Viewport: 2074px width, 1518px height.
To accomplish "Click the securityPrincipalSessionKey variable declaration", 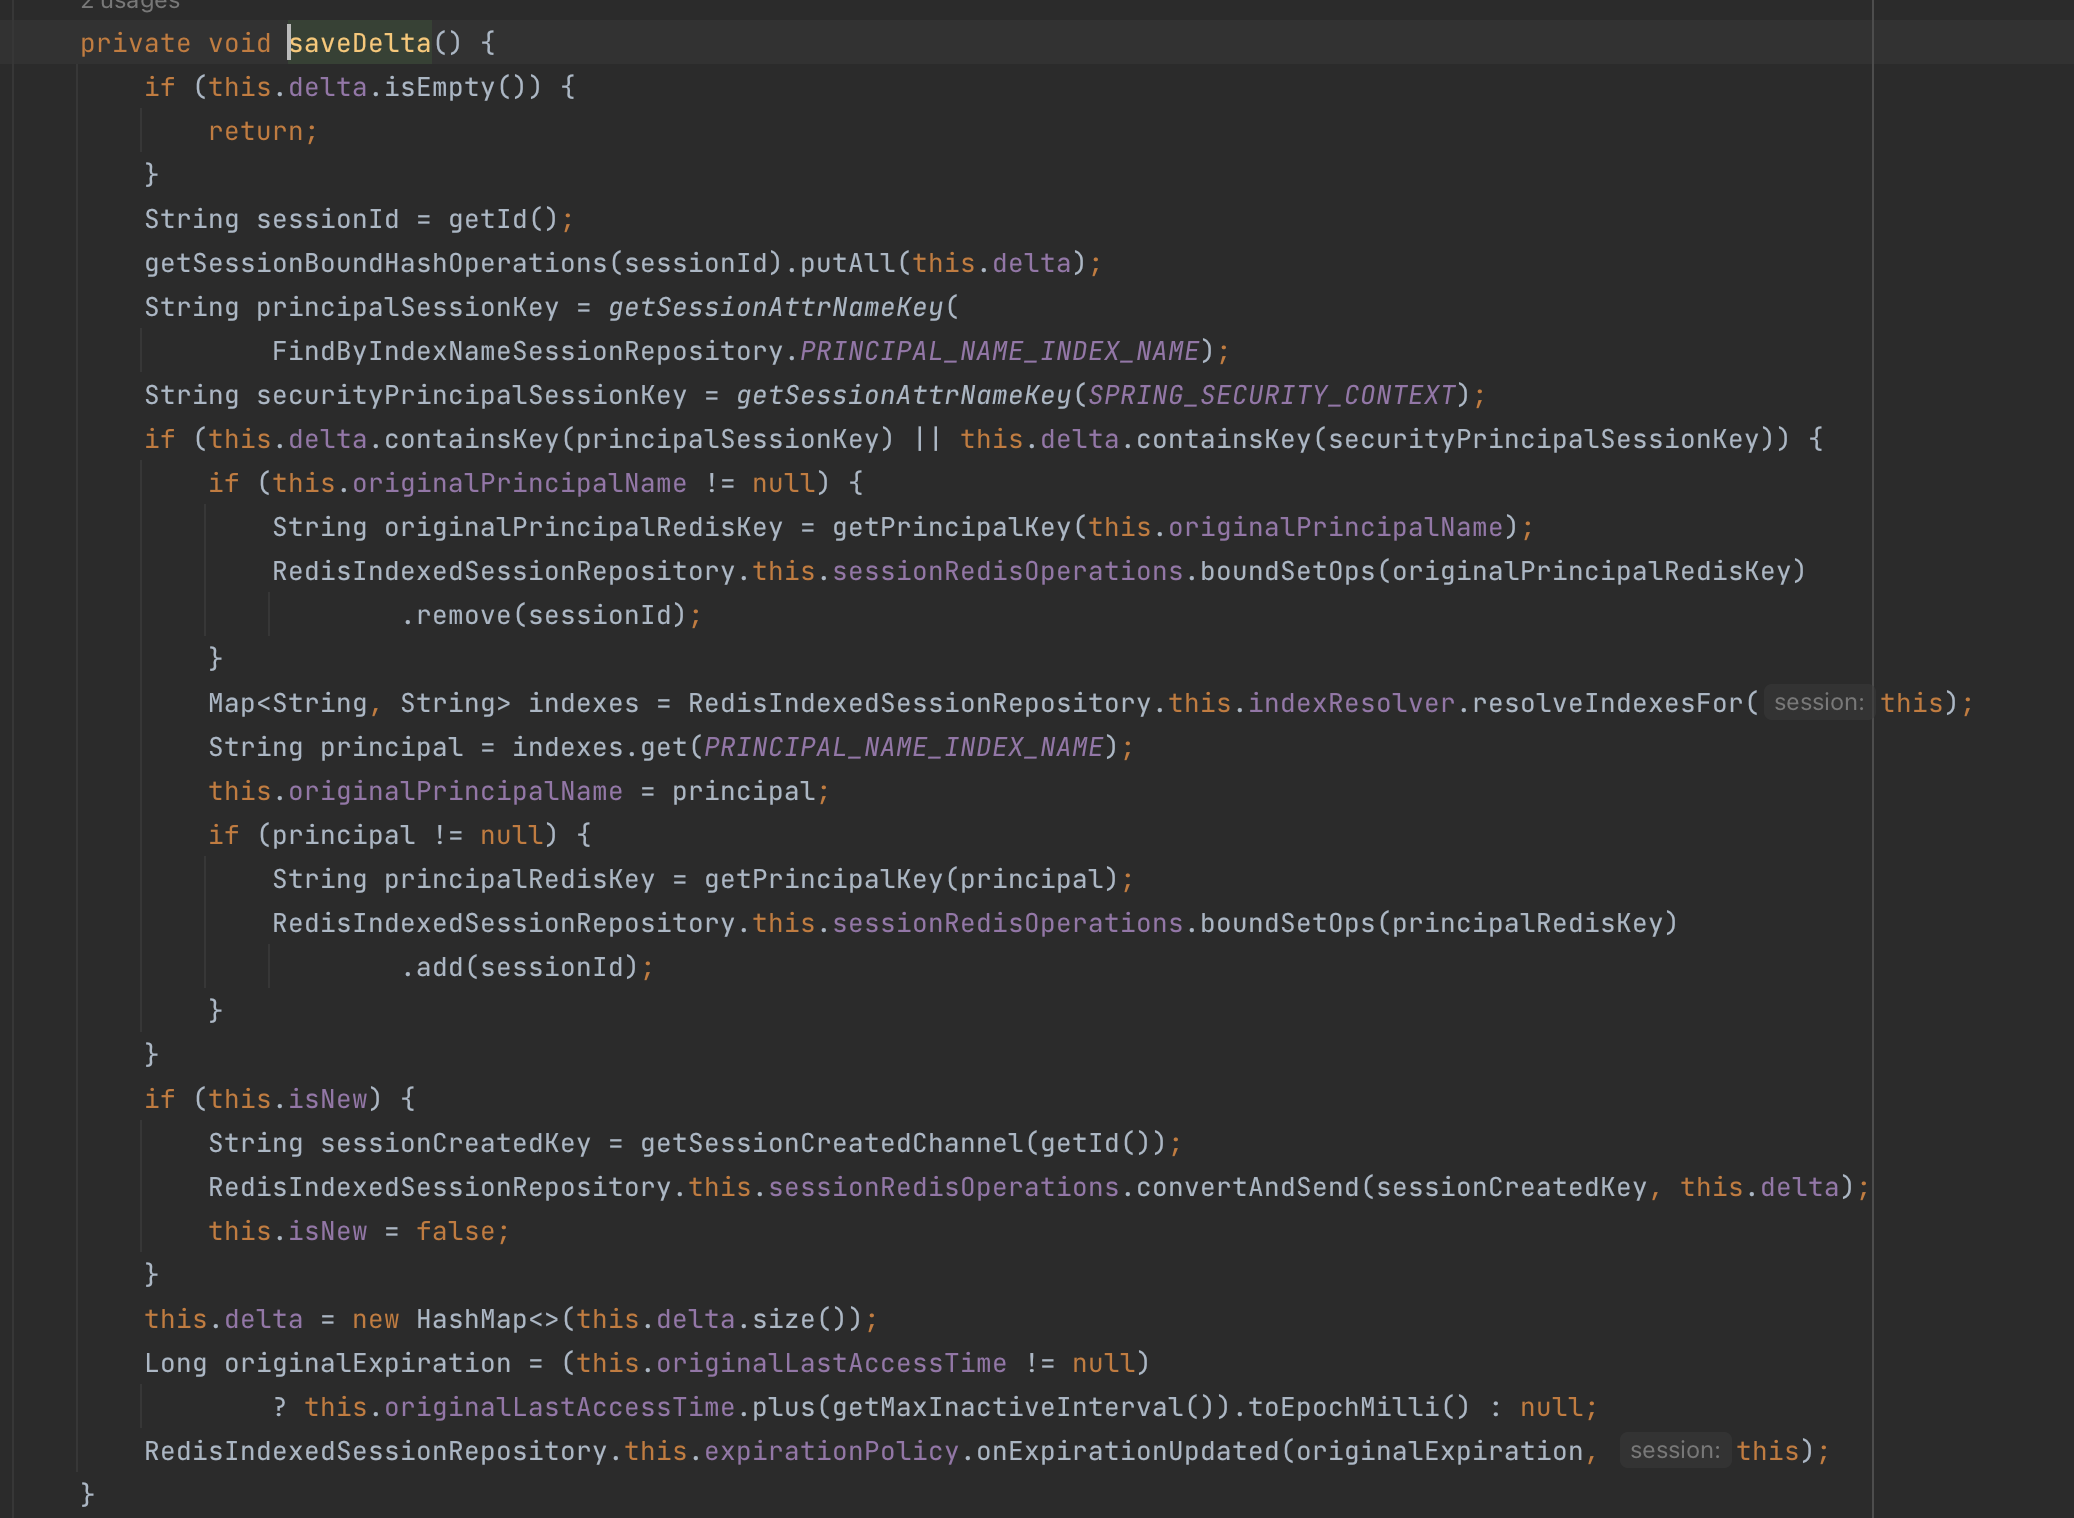I will pyautogui.click(x=471, y=395).
